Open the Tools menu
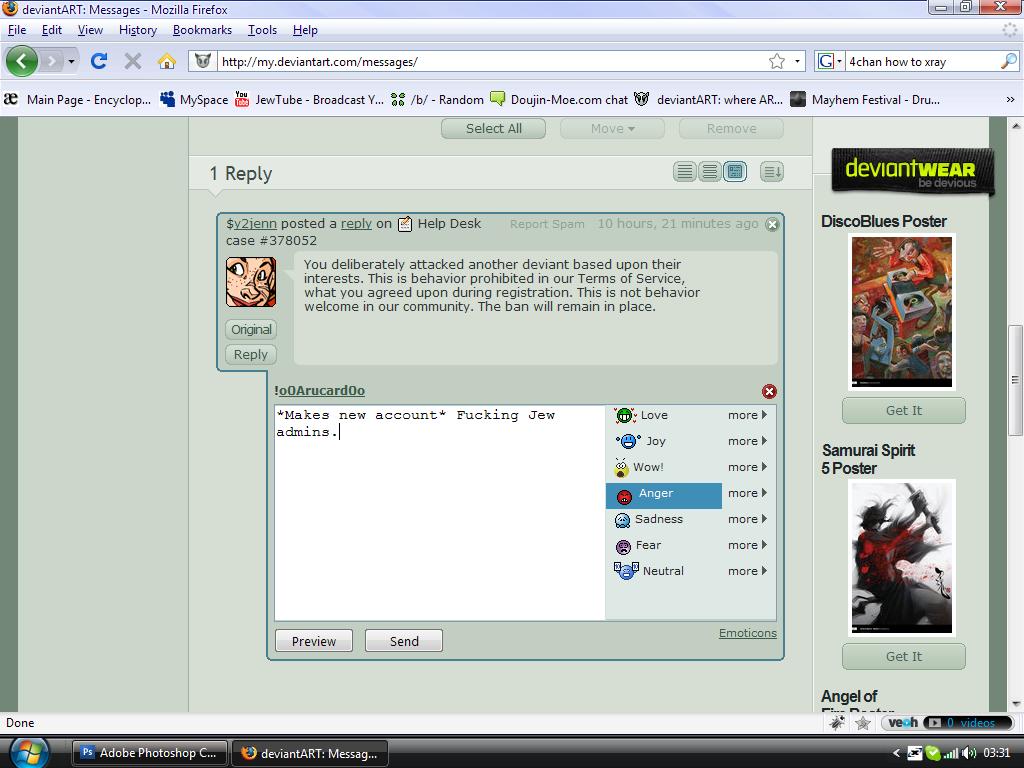This screenshot has width=1024, height=768. coord(262,30)
